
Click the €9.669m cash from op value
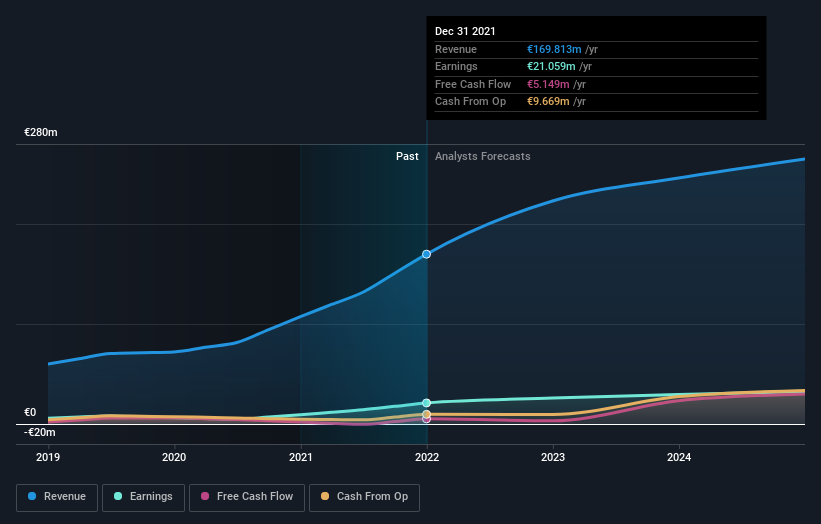click(548, 102)
